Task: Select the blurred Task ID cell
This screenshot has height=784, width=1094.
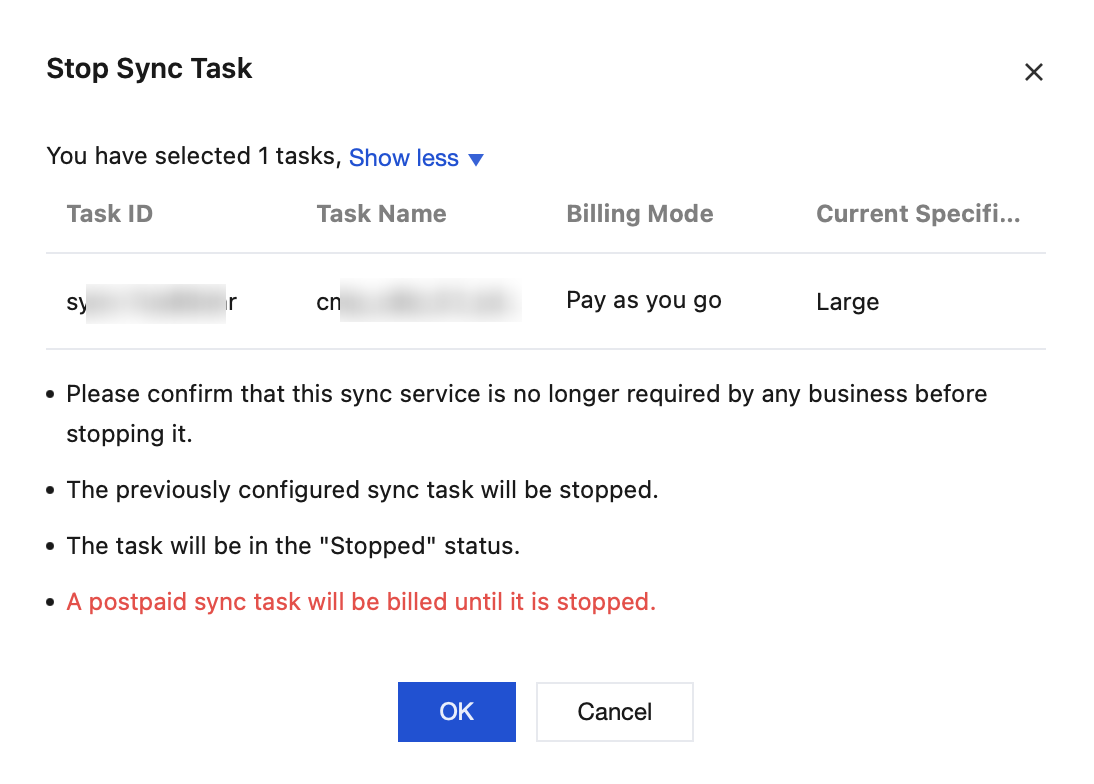Action: [152, 302]
